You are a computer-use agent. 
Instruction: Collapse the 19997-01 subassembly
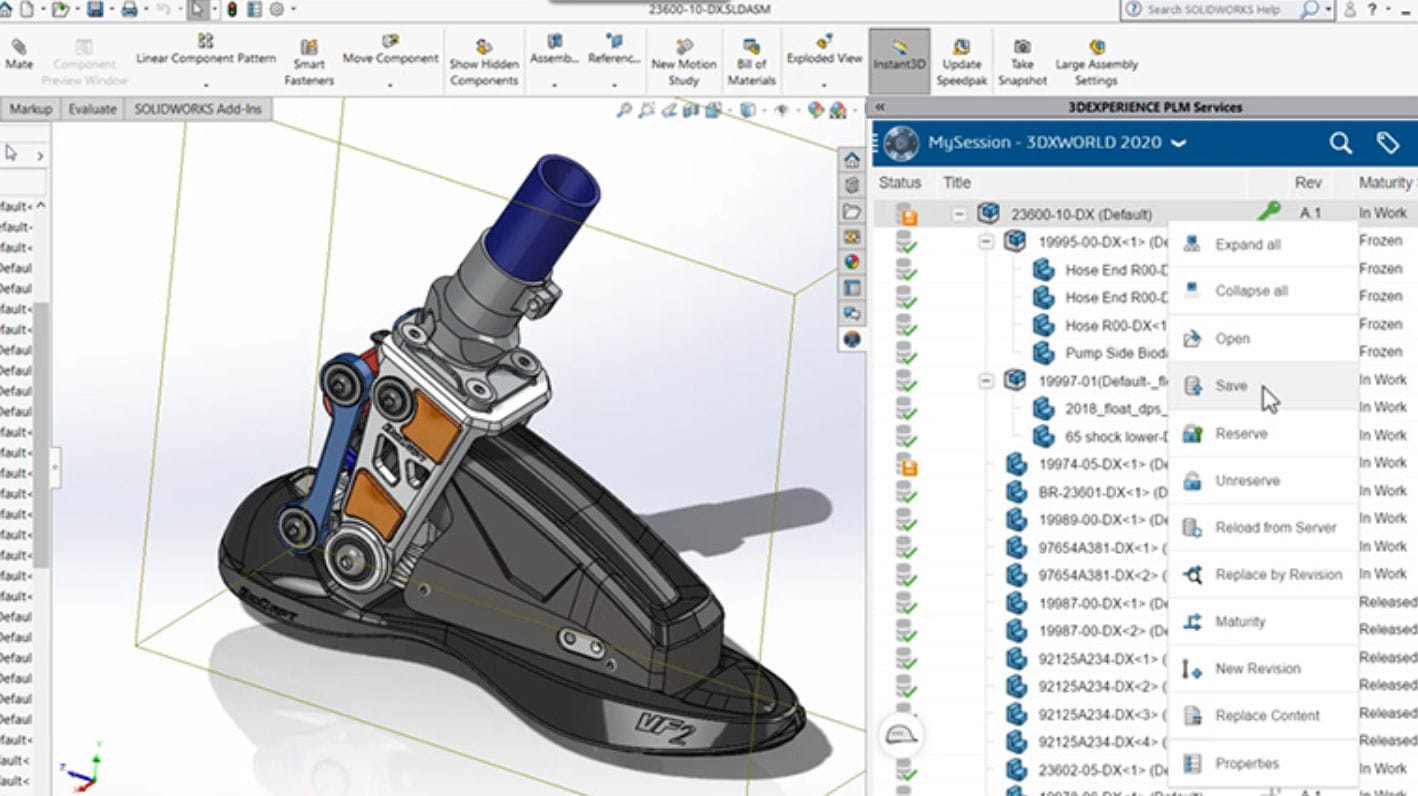[985, 379]
